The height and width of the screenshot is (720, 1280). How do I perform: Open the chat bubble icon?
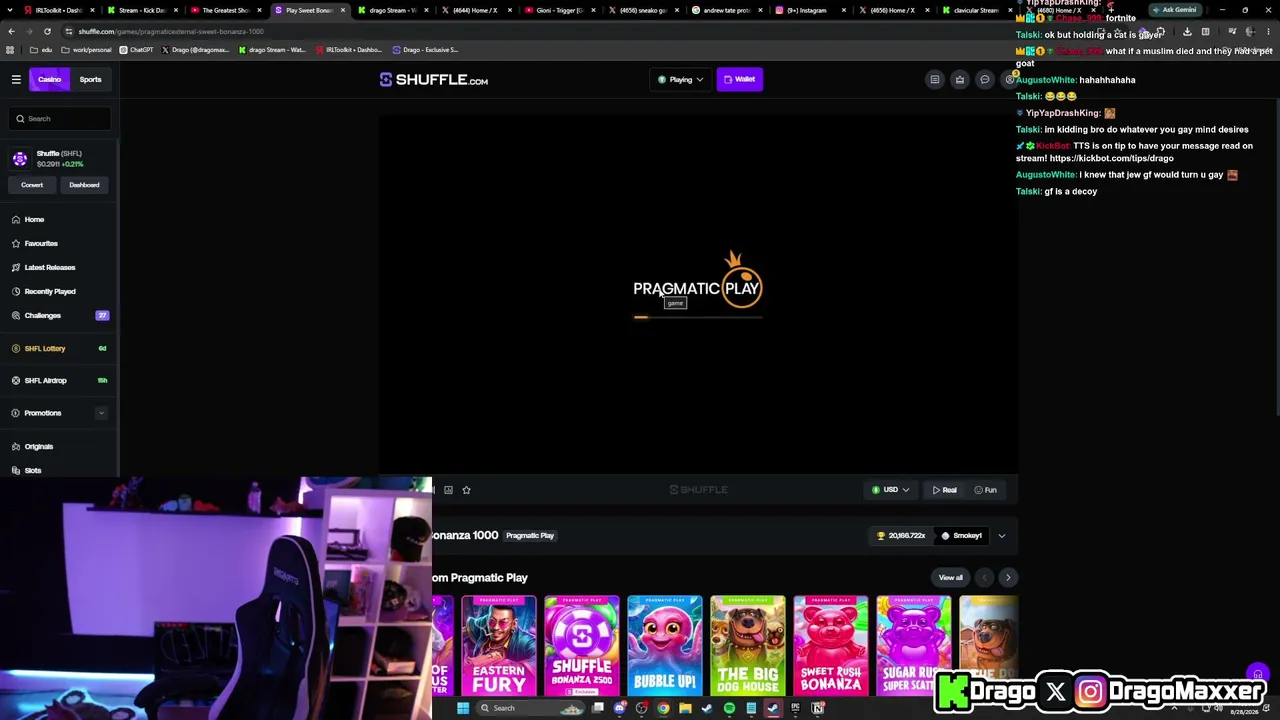coord(984,79)
